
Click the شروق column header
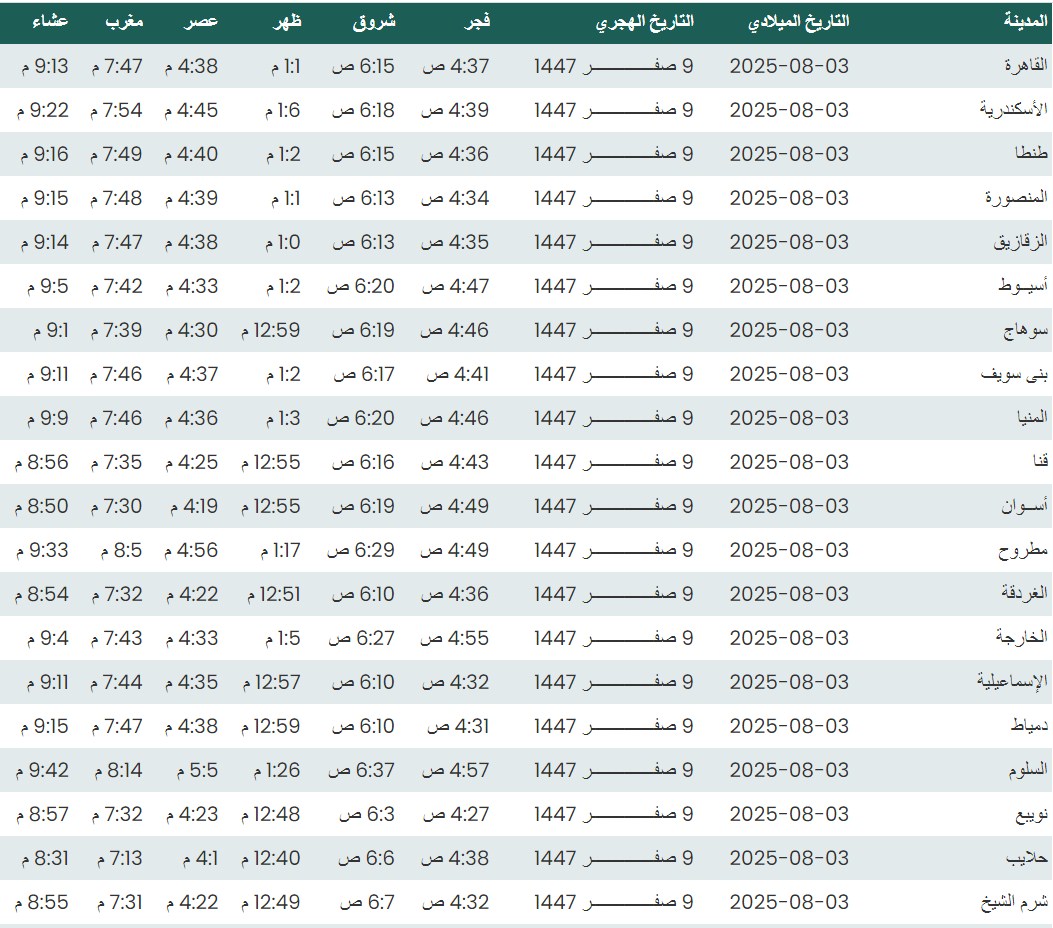pyautogui.click(x=374, y=21)
